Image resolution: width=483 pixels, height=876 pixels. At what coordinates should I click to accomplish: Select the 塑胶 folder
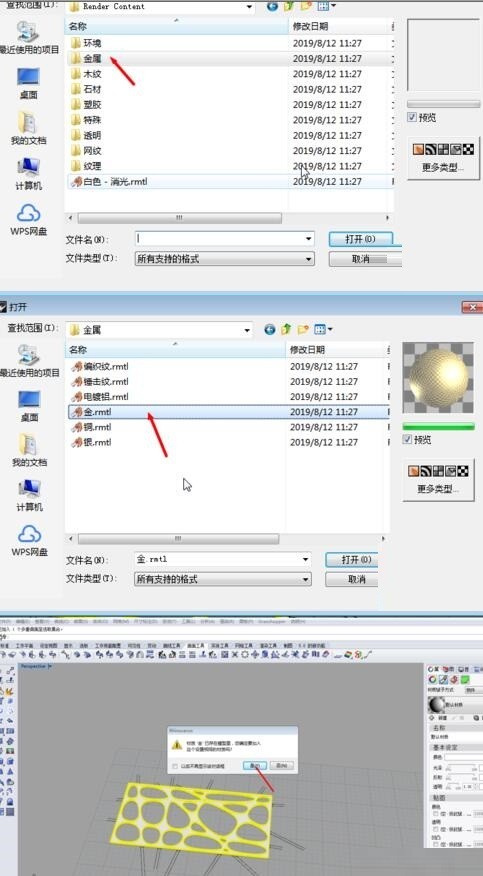(86, 104)
